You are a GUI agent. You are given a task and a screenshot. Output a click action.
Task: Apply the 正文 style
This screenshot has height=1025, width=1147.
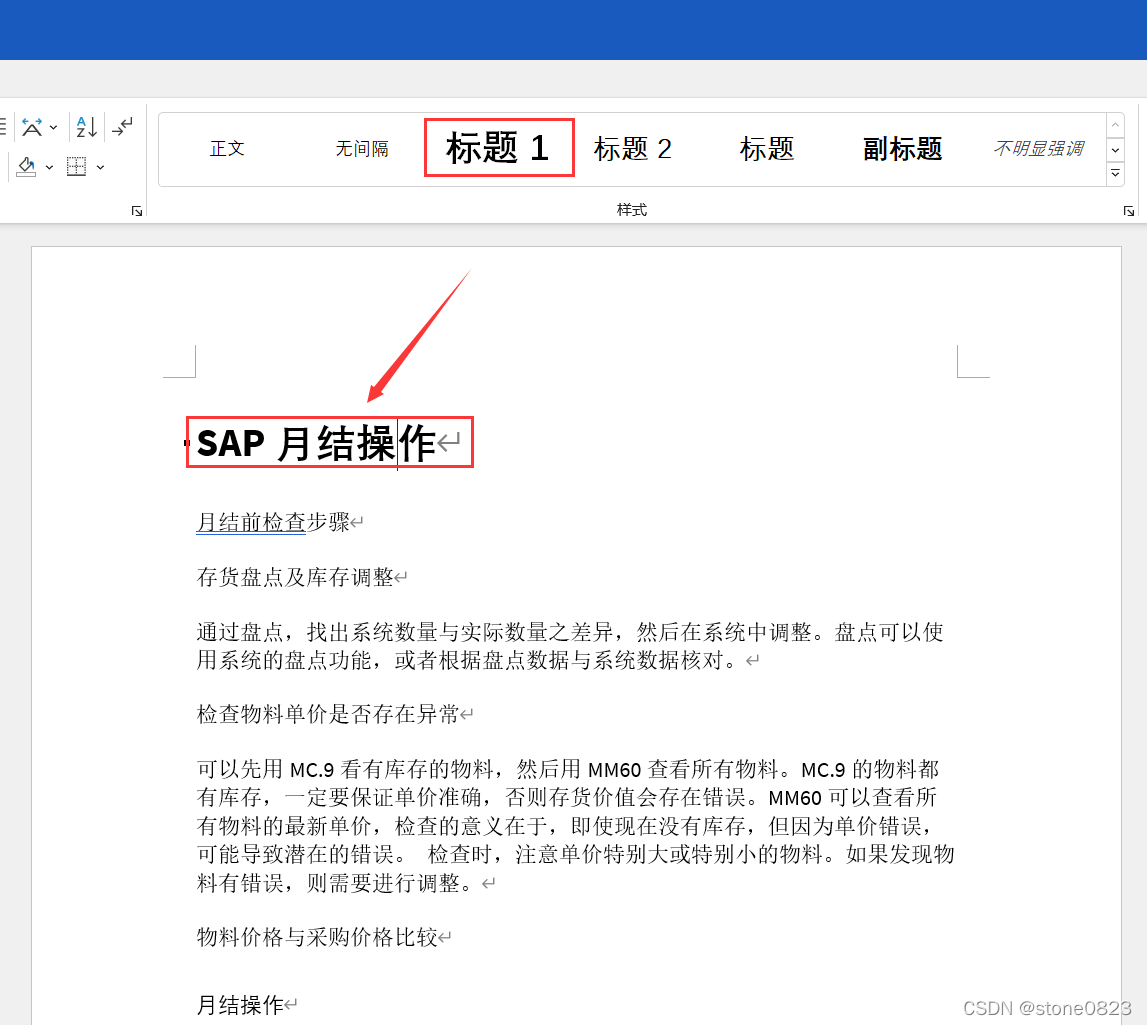pos(227,149)
